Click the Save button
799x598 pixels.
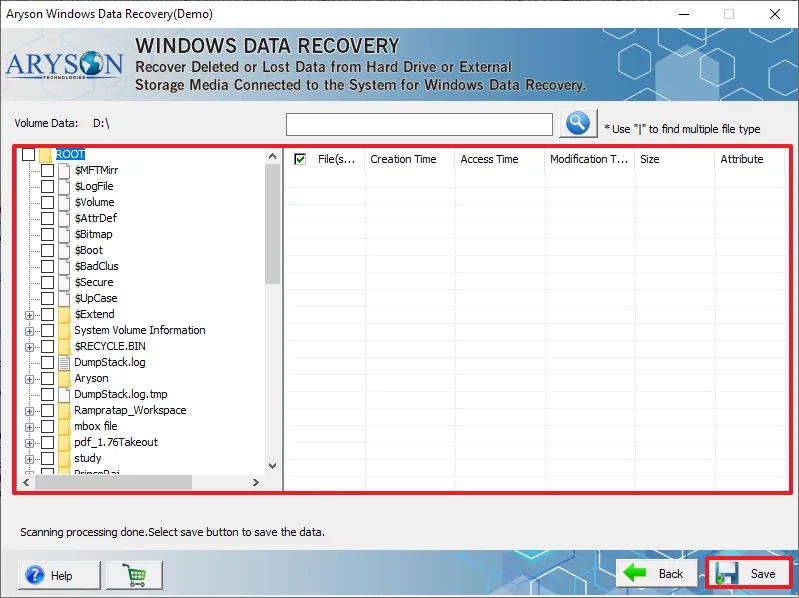[x=749, y=574]
